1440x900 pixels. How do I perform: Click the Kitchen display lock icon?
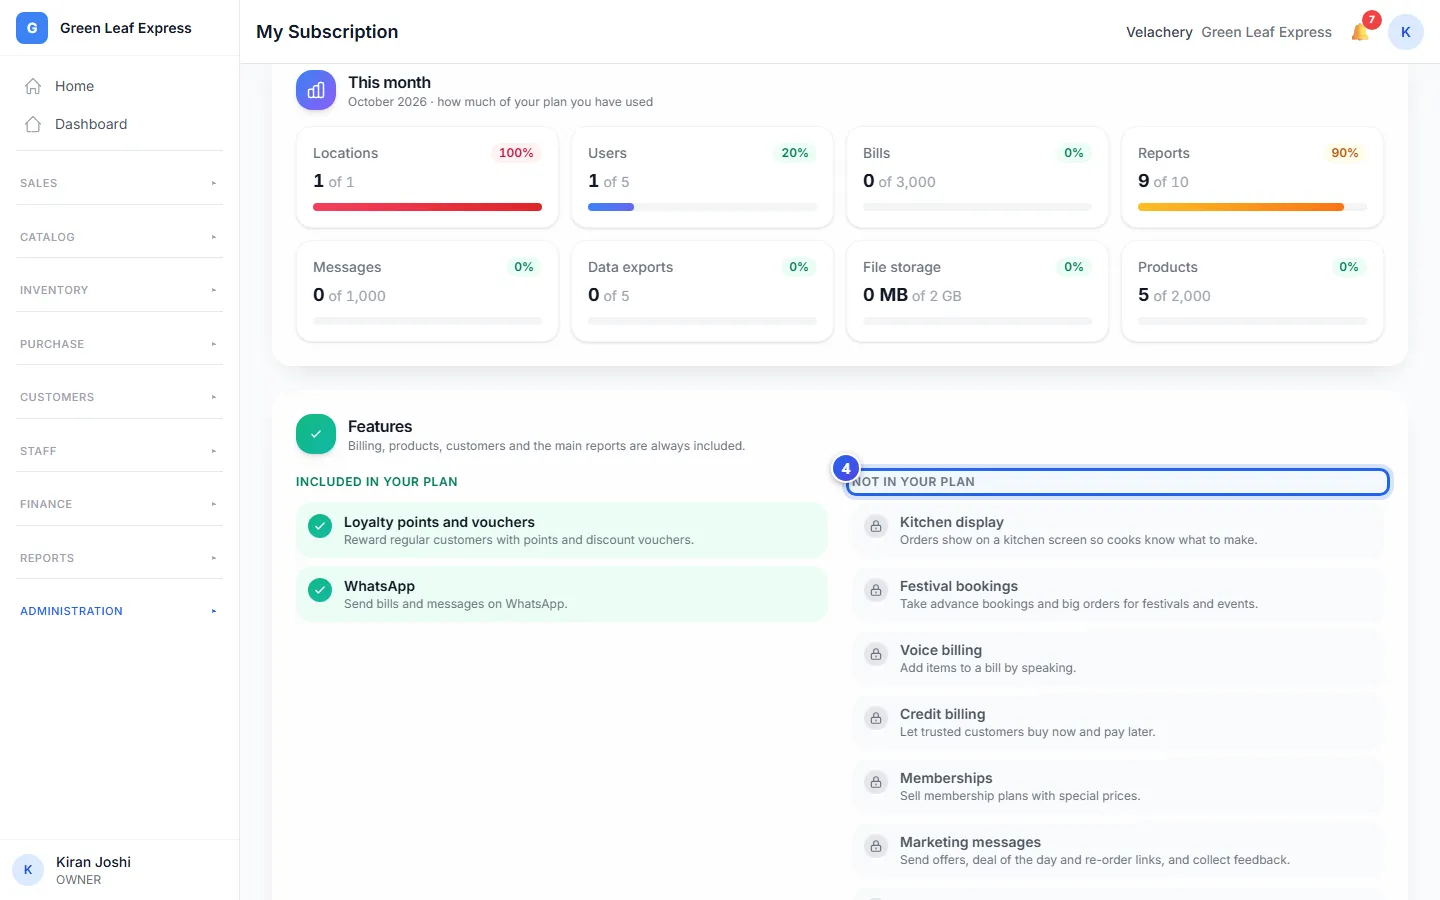coord(876,526)
